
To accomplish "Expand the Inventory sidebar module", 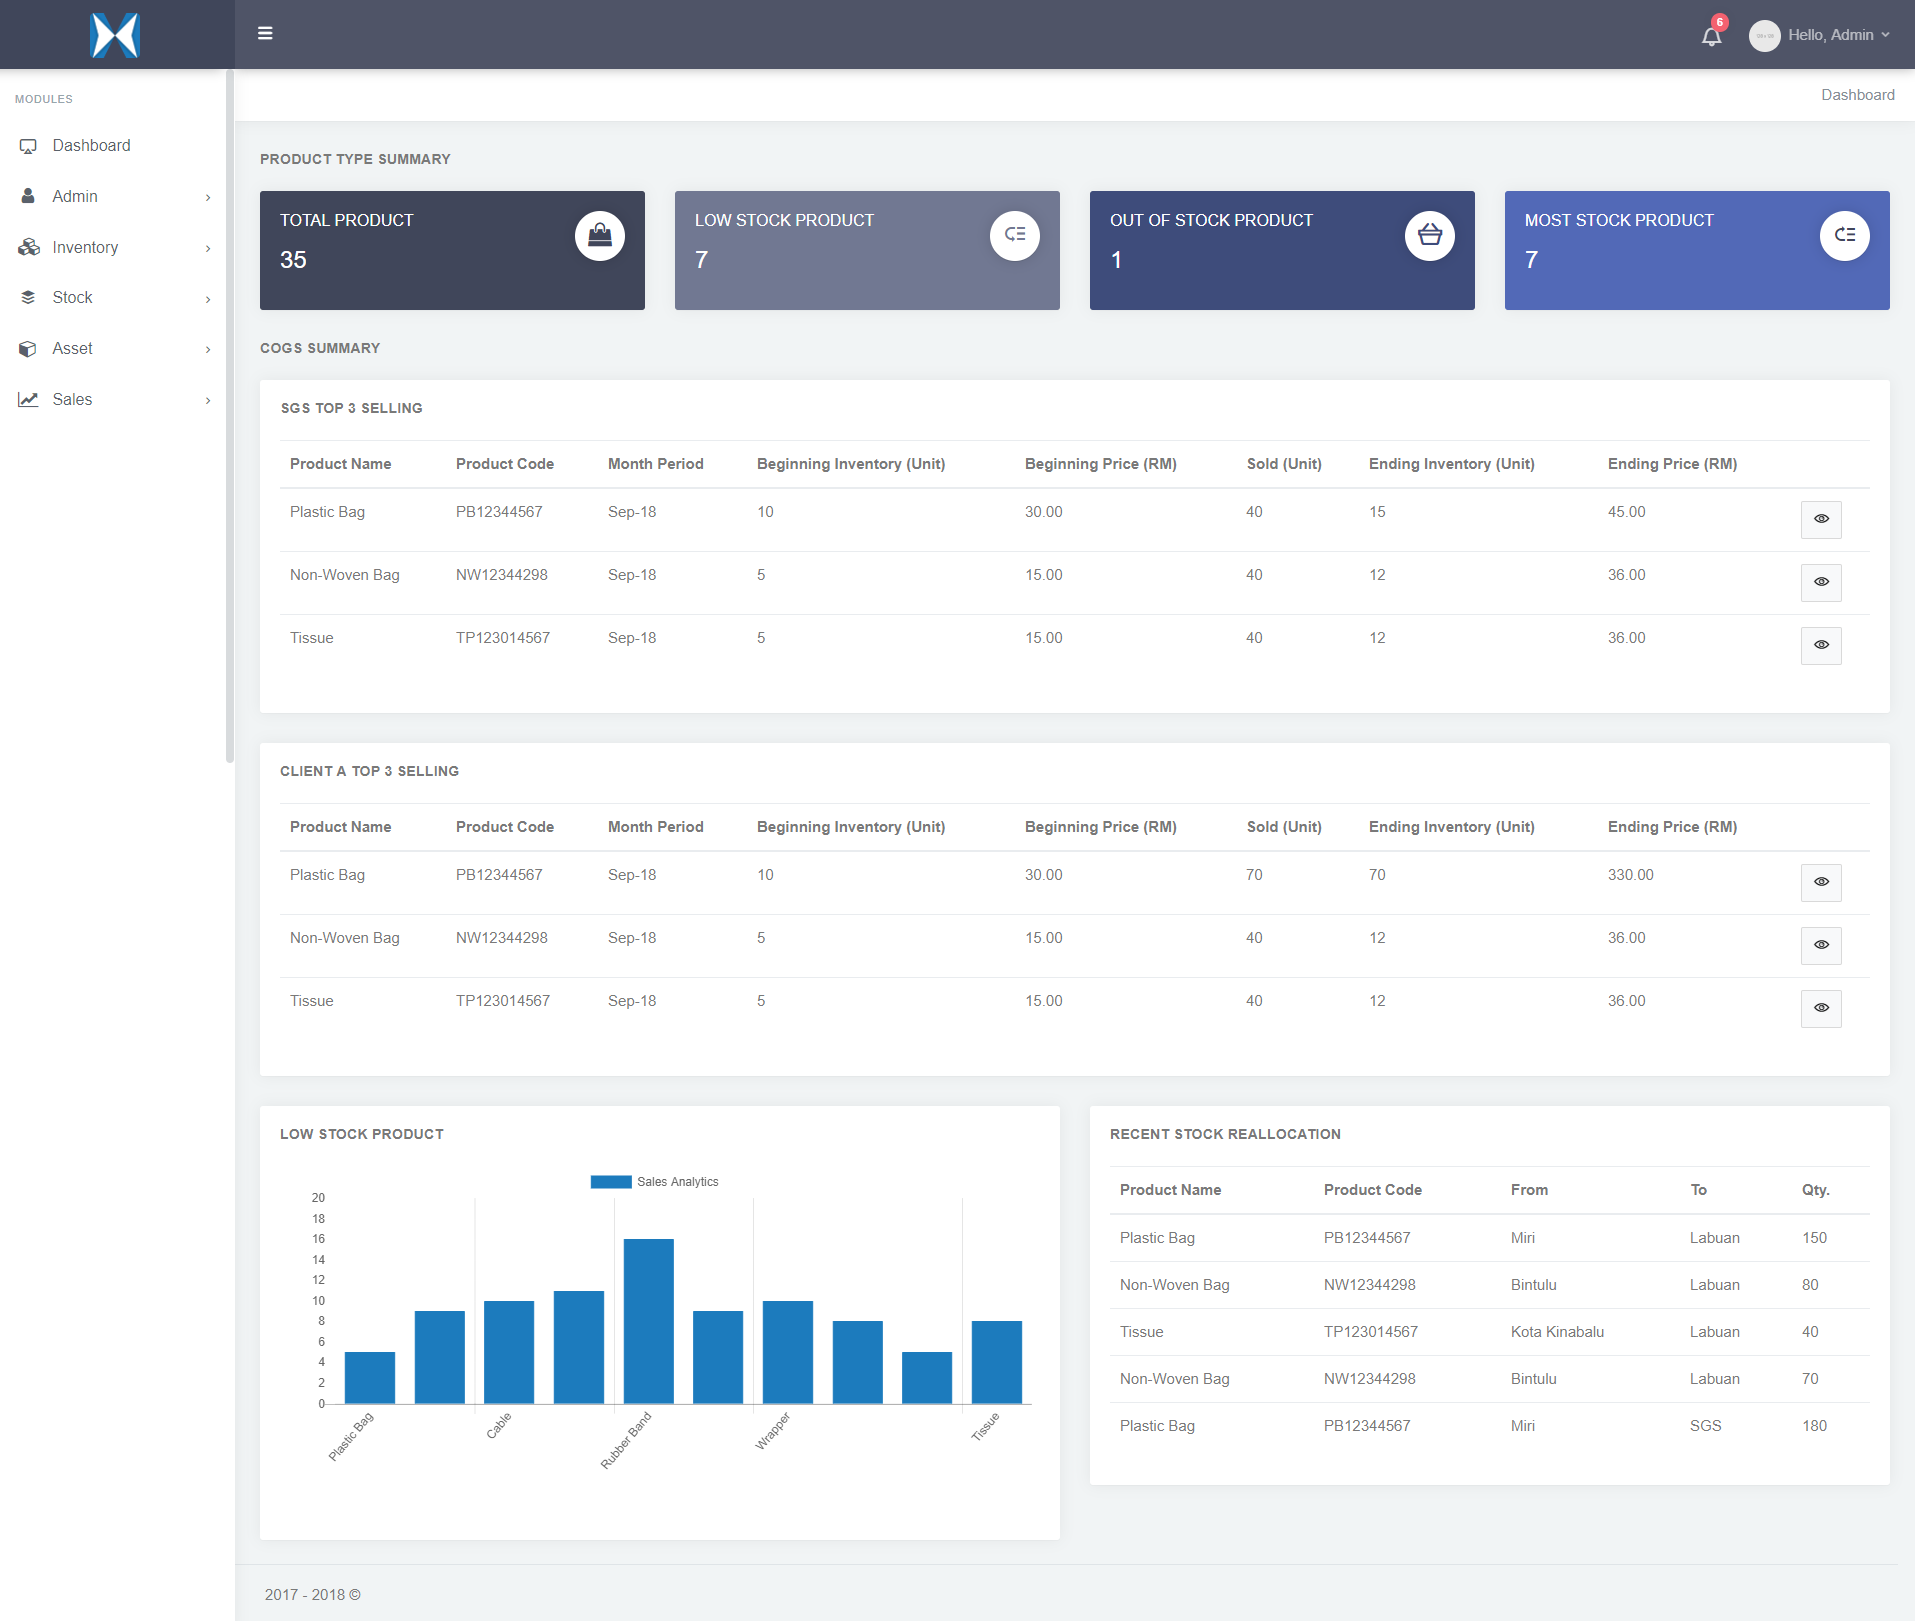I will pyautogui.click(x=115, y=248).
